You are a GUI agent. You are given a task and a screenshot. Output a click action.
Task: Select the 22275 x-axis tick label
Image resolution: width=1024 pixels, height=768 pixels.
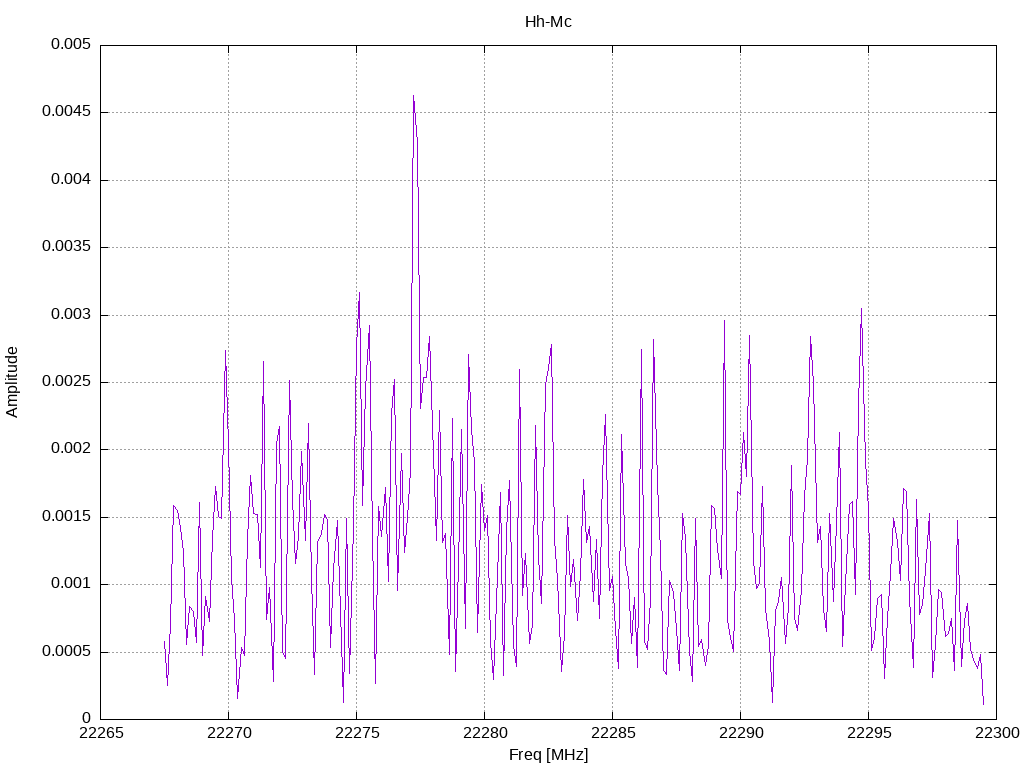pyautogui.click(x=356, y=734)
